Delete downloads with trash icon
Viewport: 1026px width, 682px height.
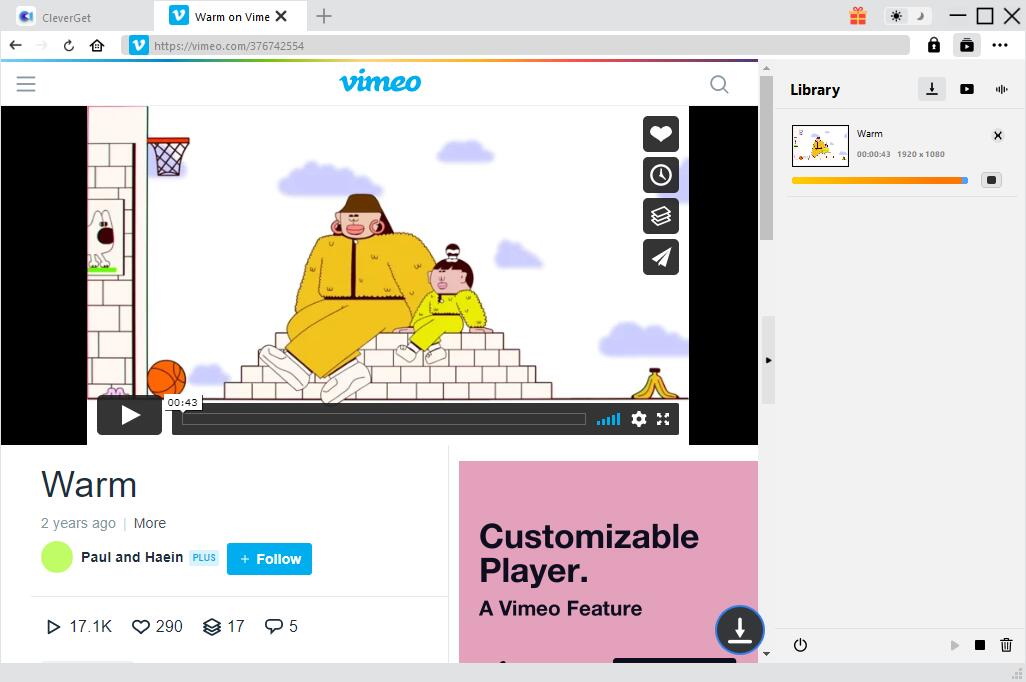coord(1006,645)
